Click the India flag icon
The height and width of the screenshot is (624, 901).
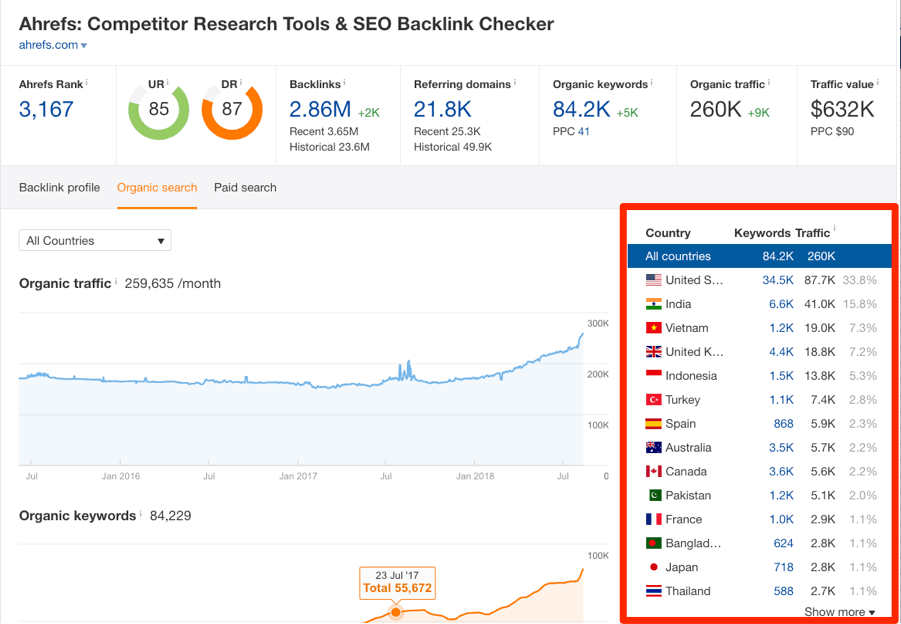coord(655,304)
